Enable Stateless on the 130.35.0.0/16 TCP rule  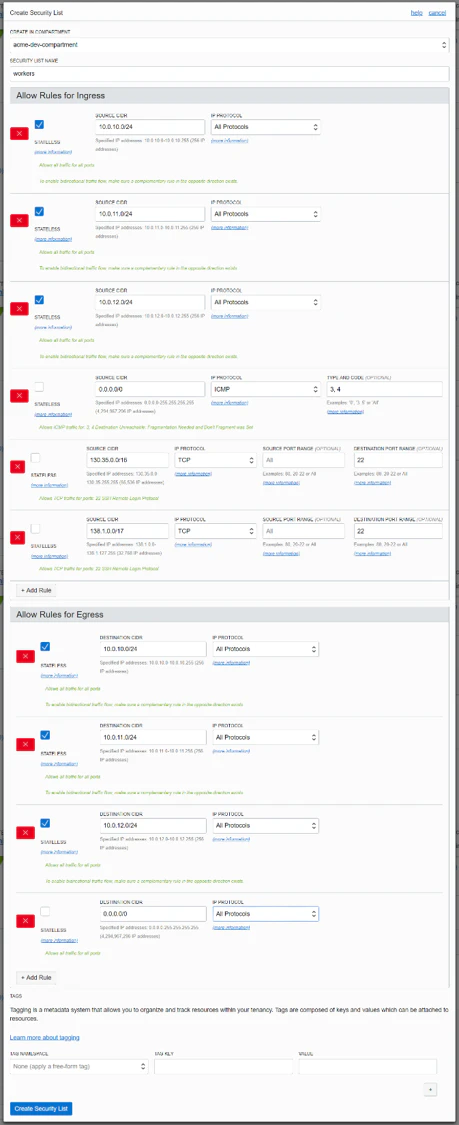coord(36,458)
